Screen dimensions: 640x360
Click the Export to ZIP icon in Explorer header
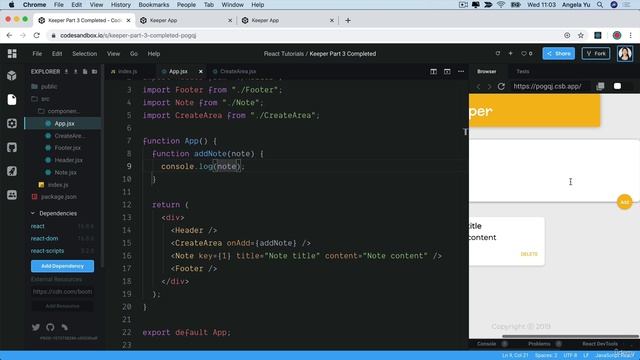66,71
